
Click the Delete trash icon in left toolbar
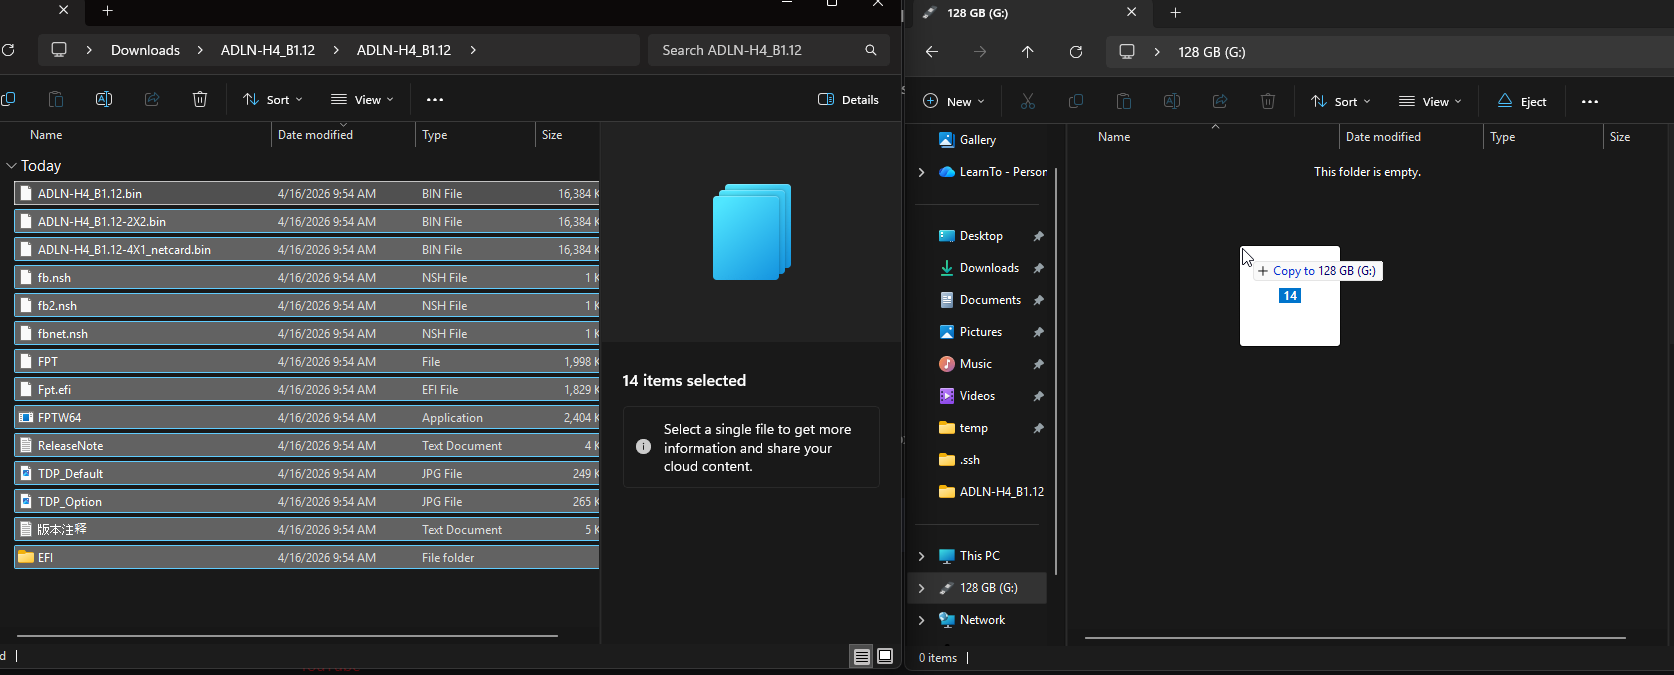click(x=200, y=99)
